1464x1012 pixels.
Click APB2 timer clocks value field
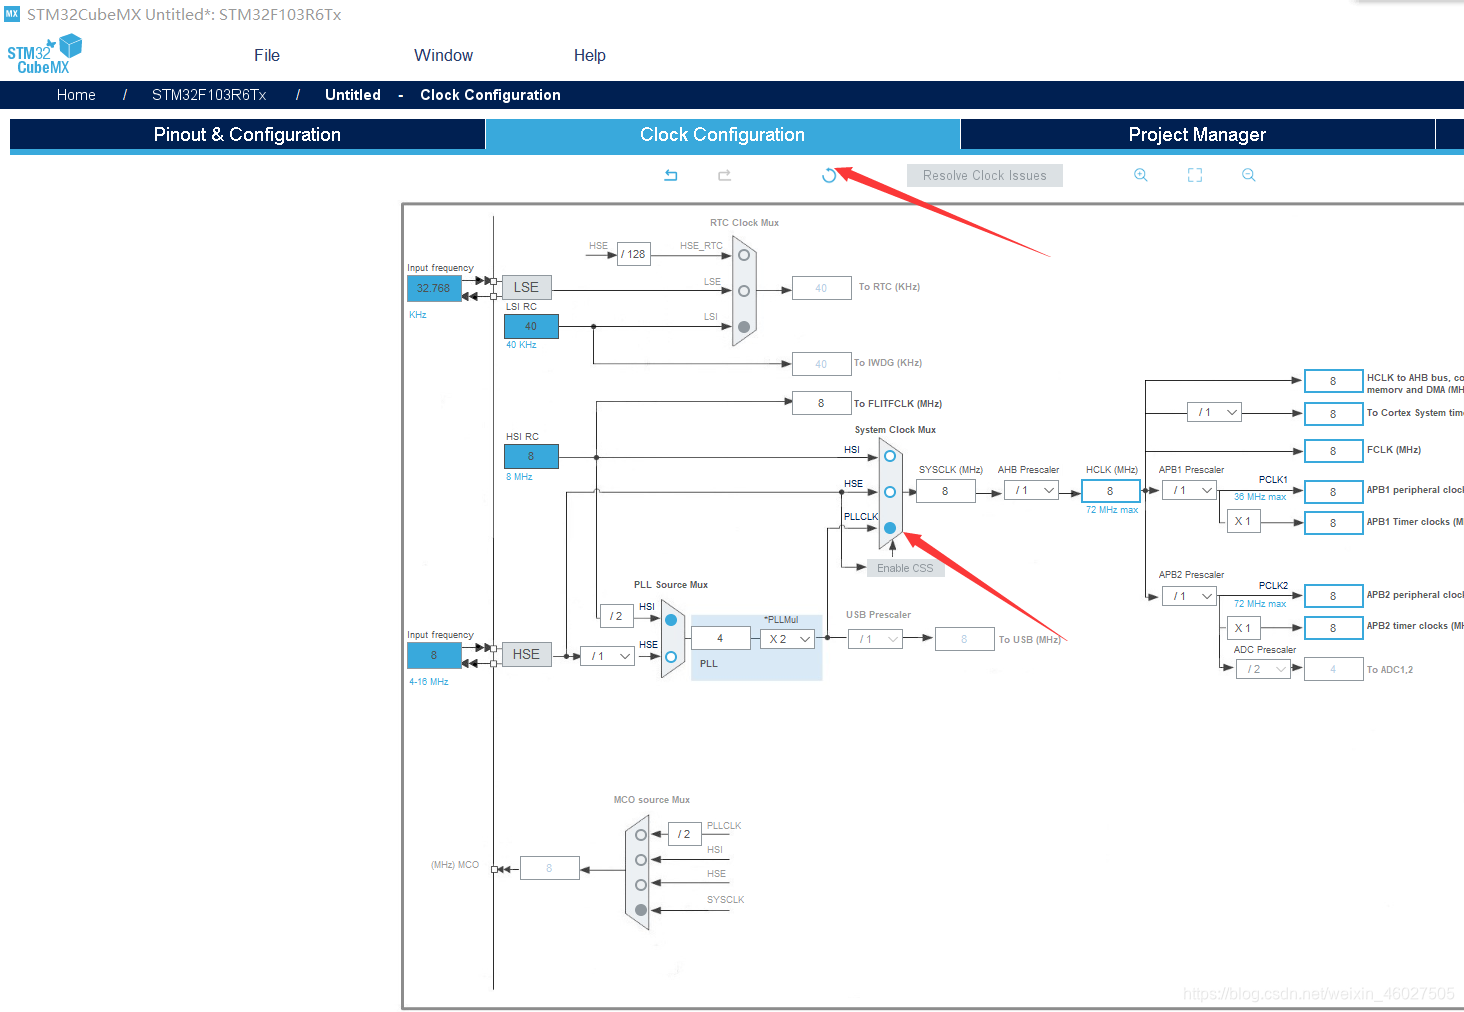1333,628
